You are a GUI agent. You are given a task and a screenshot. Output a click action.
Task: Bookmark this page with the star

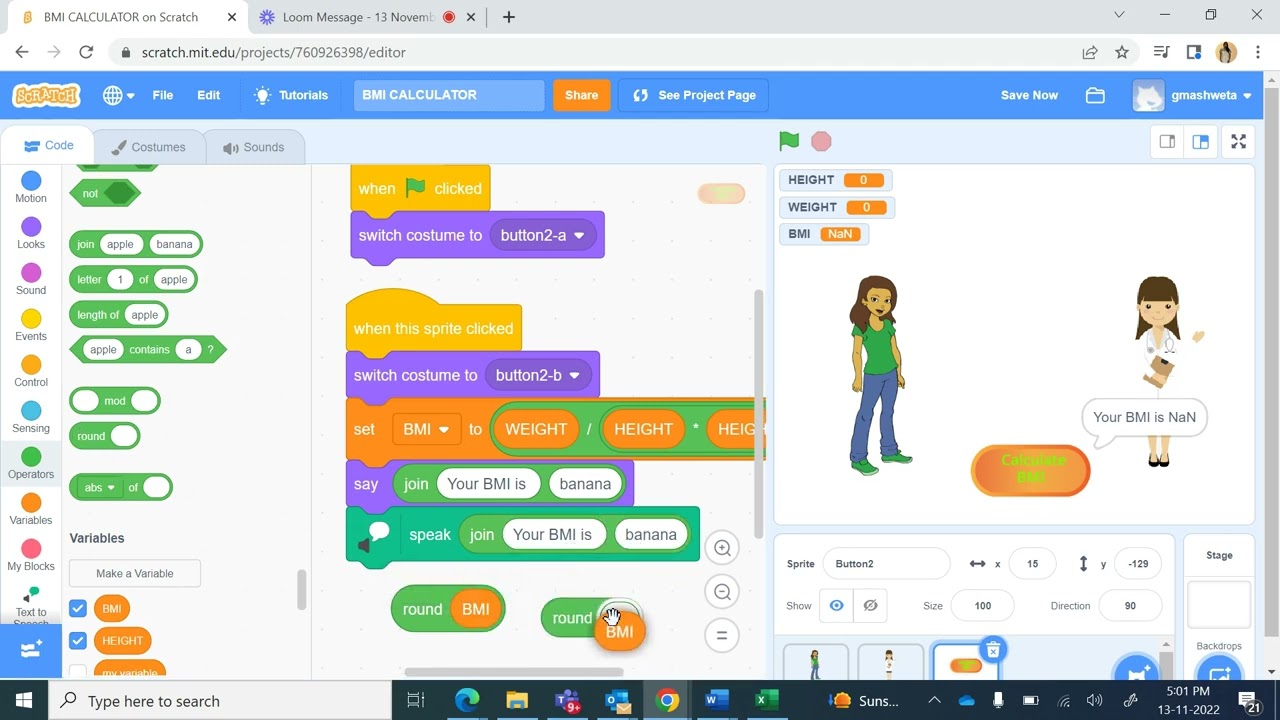pos(1122,52)
